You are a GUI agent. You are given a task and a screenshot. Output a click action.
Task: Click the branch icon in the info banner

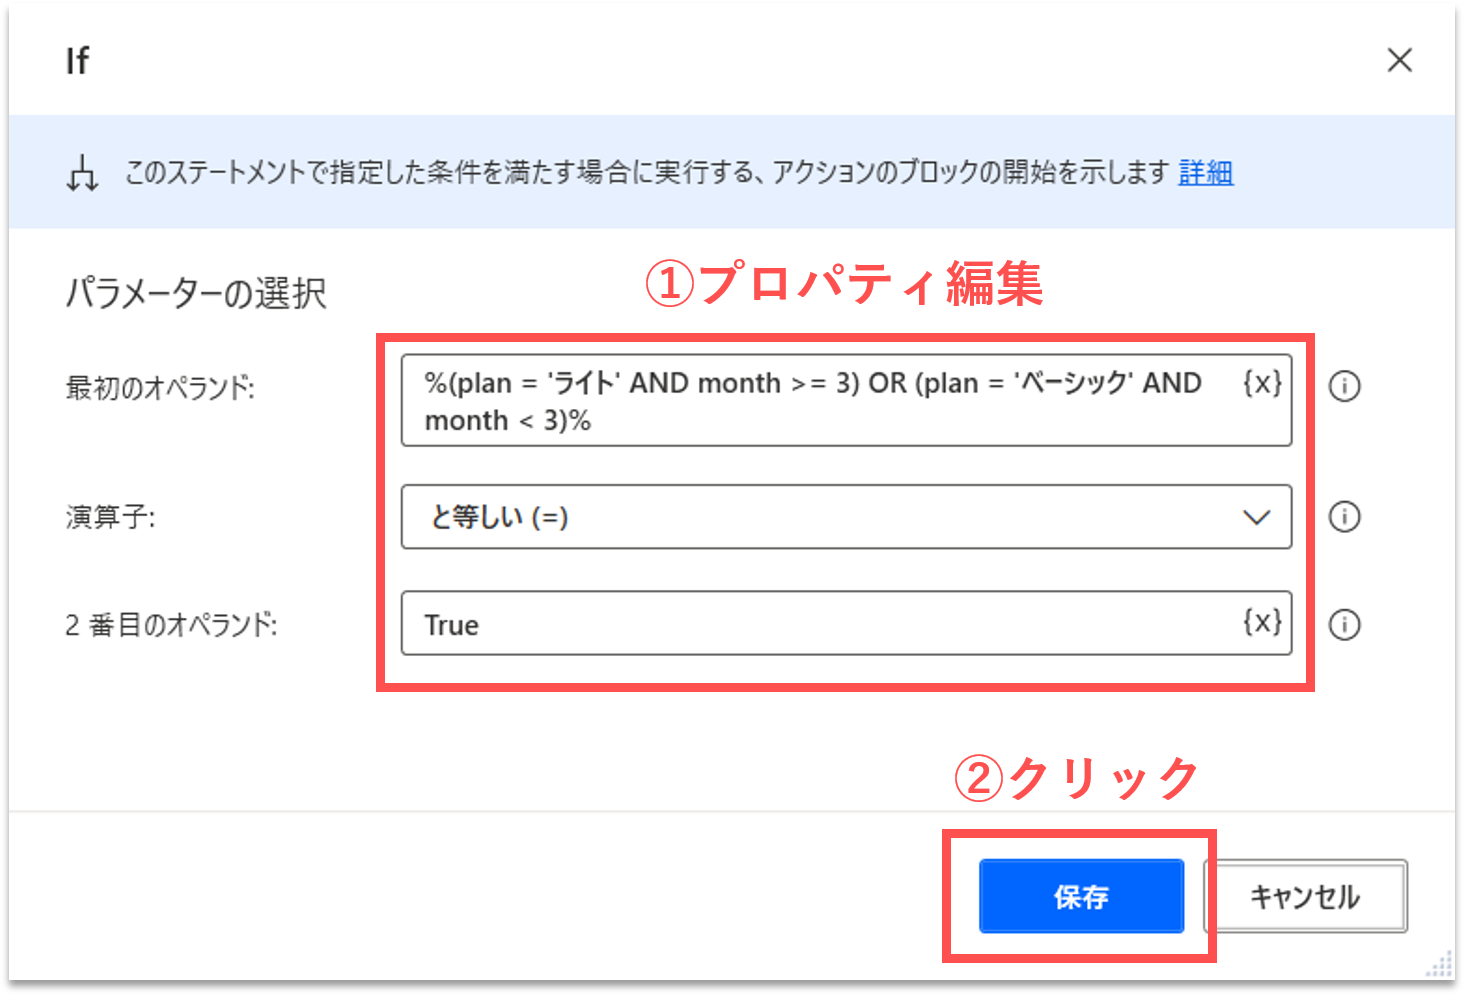(x=82, y=173)
